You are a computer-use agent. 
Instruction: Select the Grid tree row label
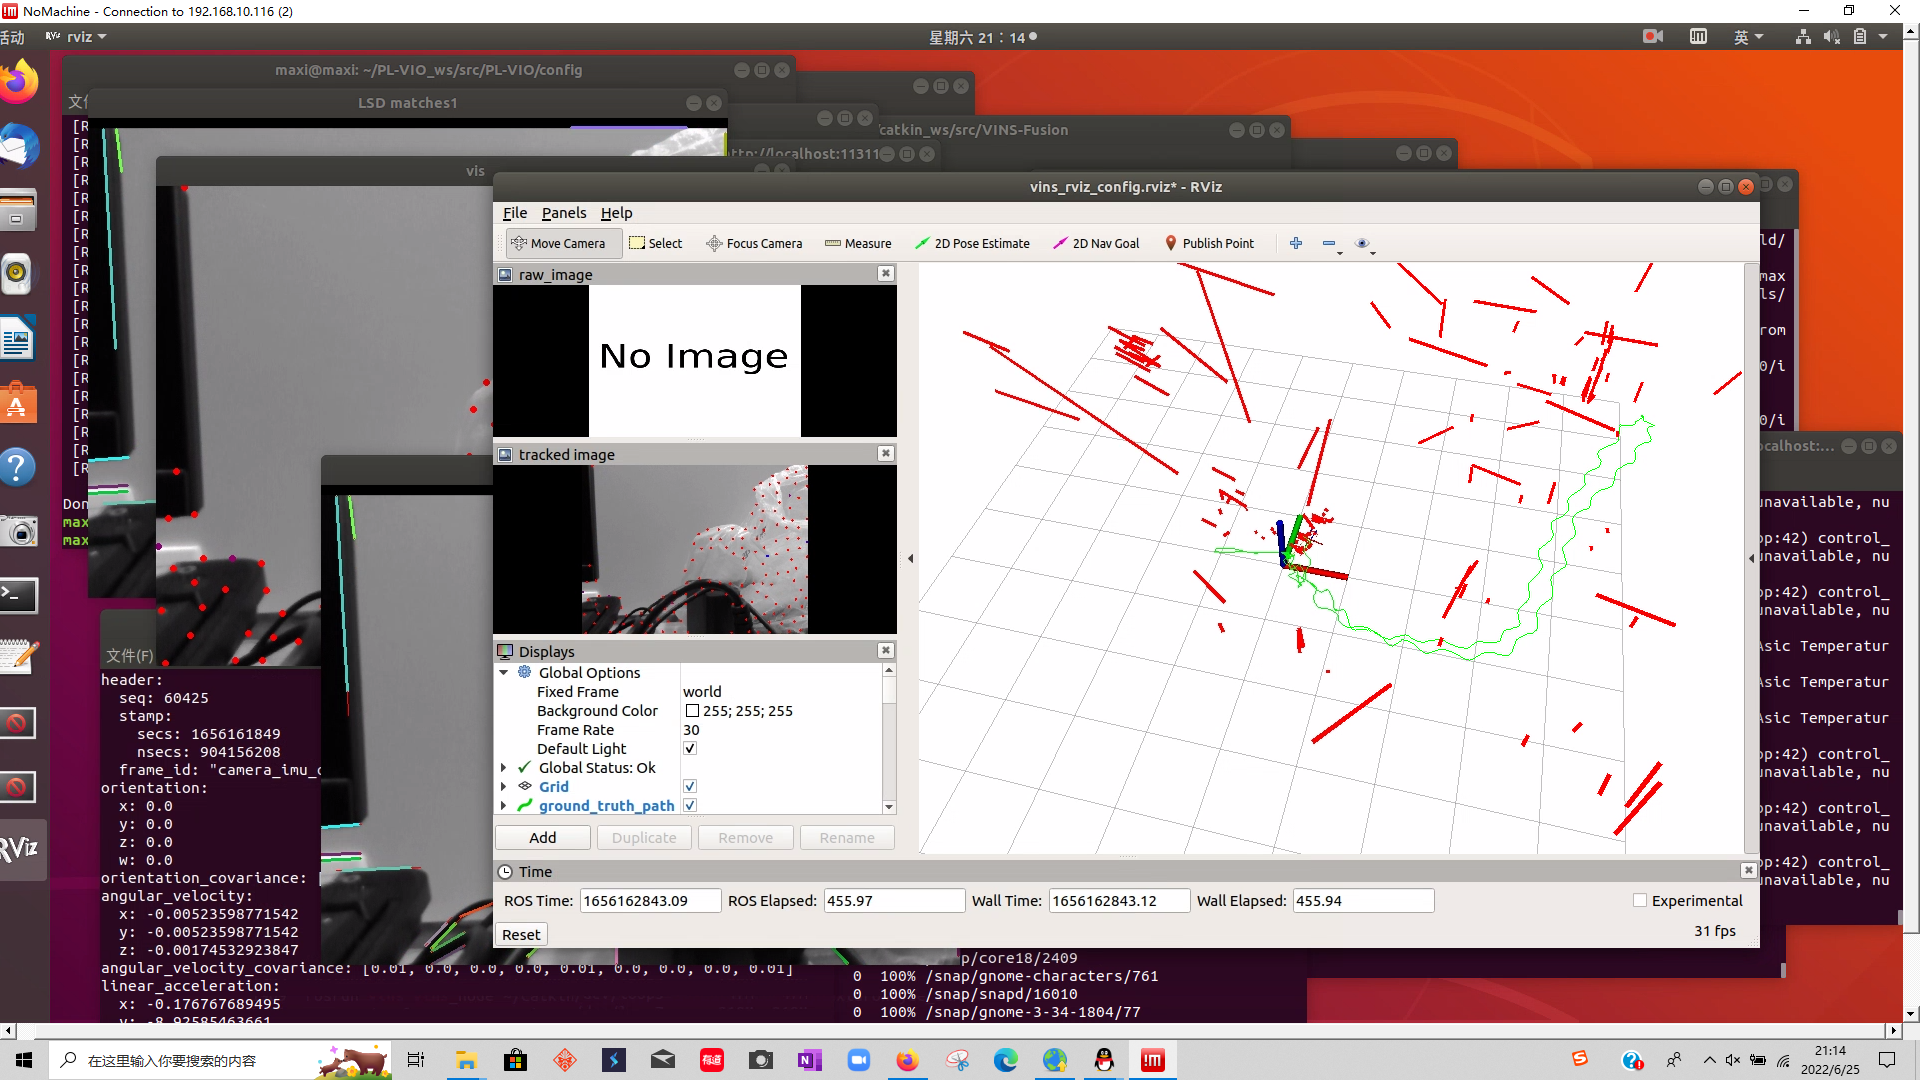[554, 787]
